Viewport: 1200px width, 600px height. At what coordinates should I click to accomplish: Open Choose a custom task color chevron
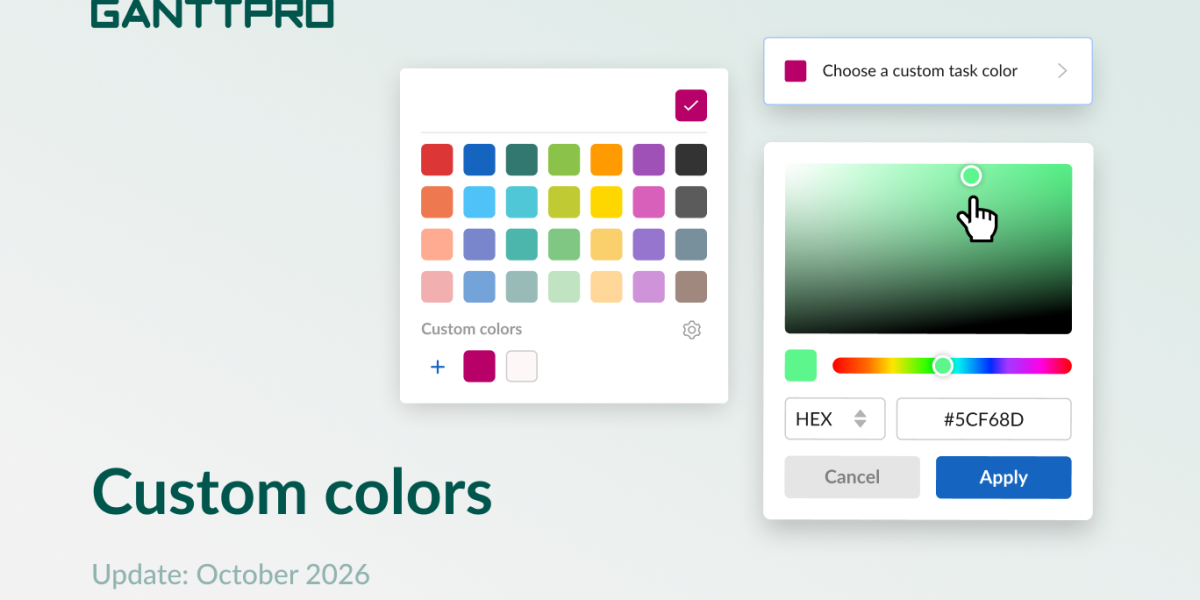click(1062, 71)
